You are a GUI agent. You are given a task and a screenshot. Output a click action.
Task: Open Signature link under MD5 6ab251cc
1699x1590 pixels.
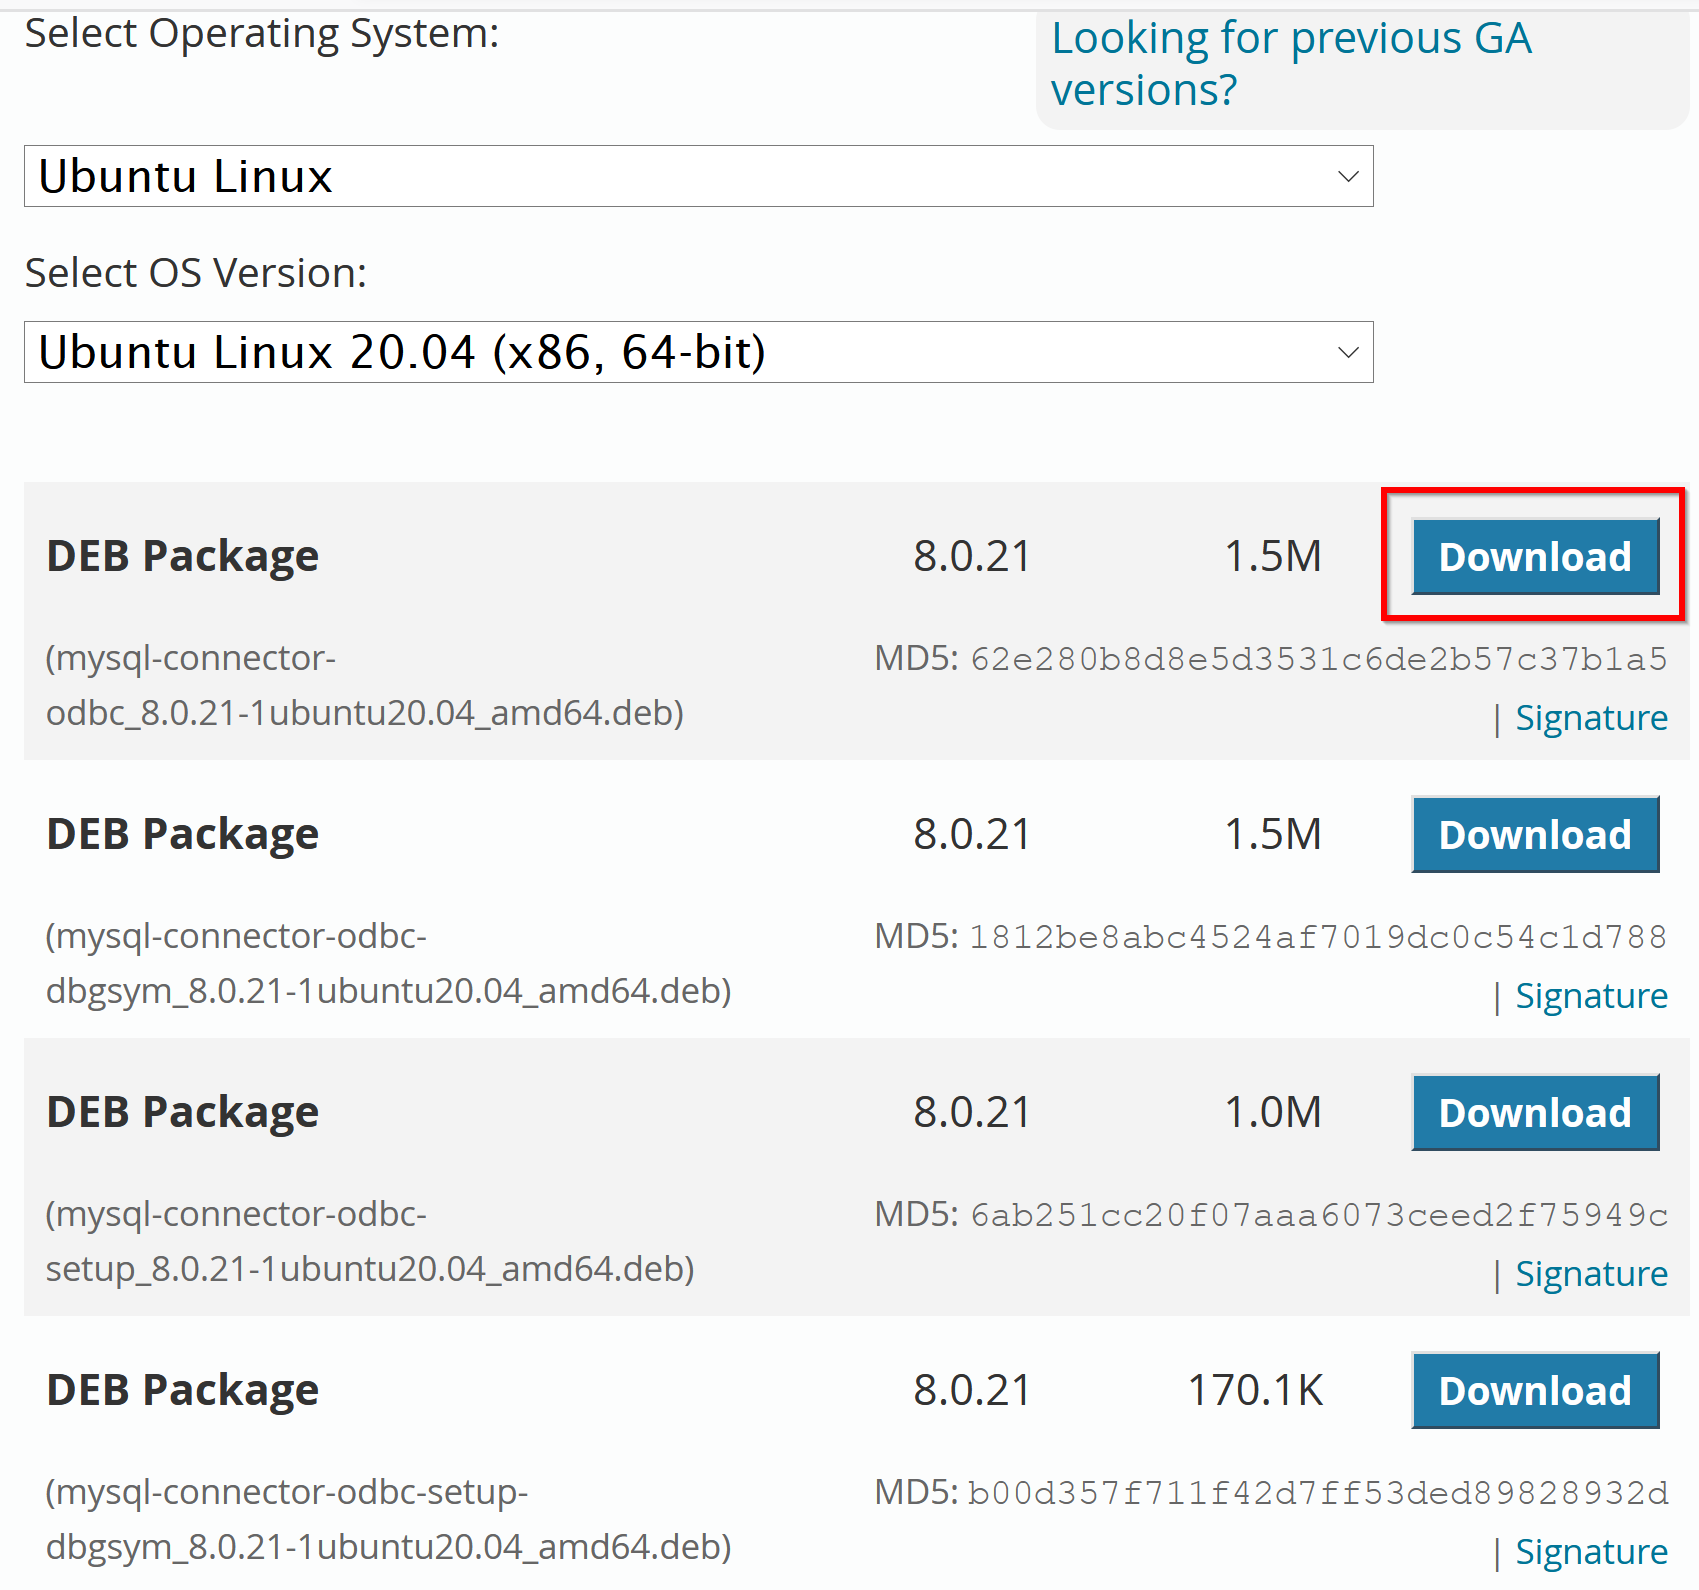1591,1274
